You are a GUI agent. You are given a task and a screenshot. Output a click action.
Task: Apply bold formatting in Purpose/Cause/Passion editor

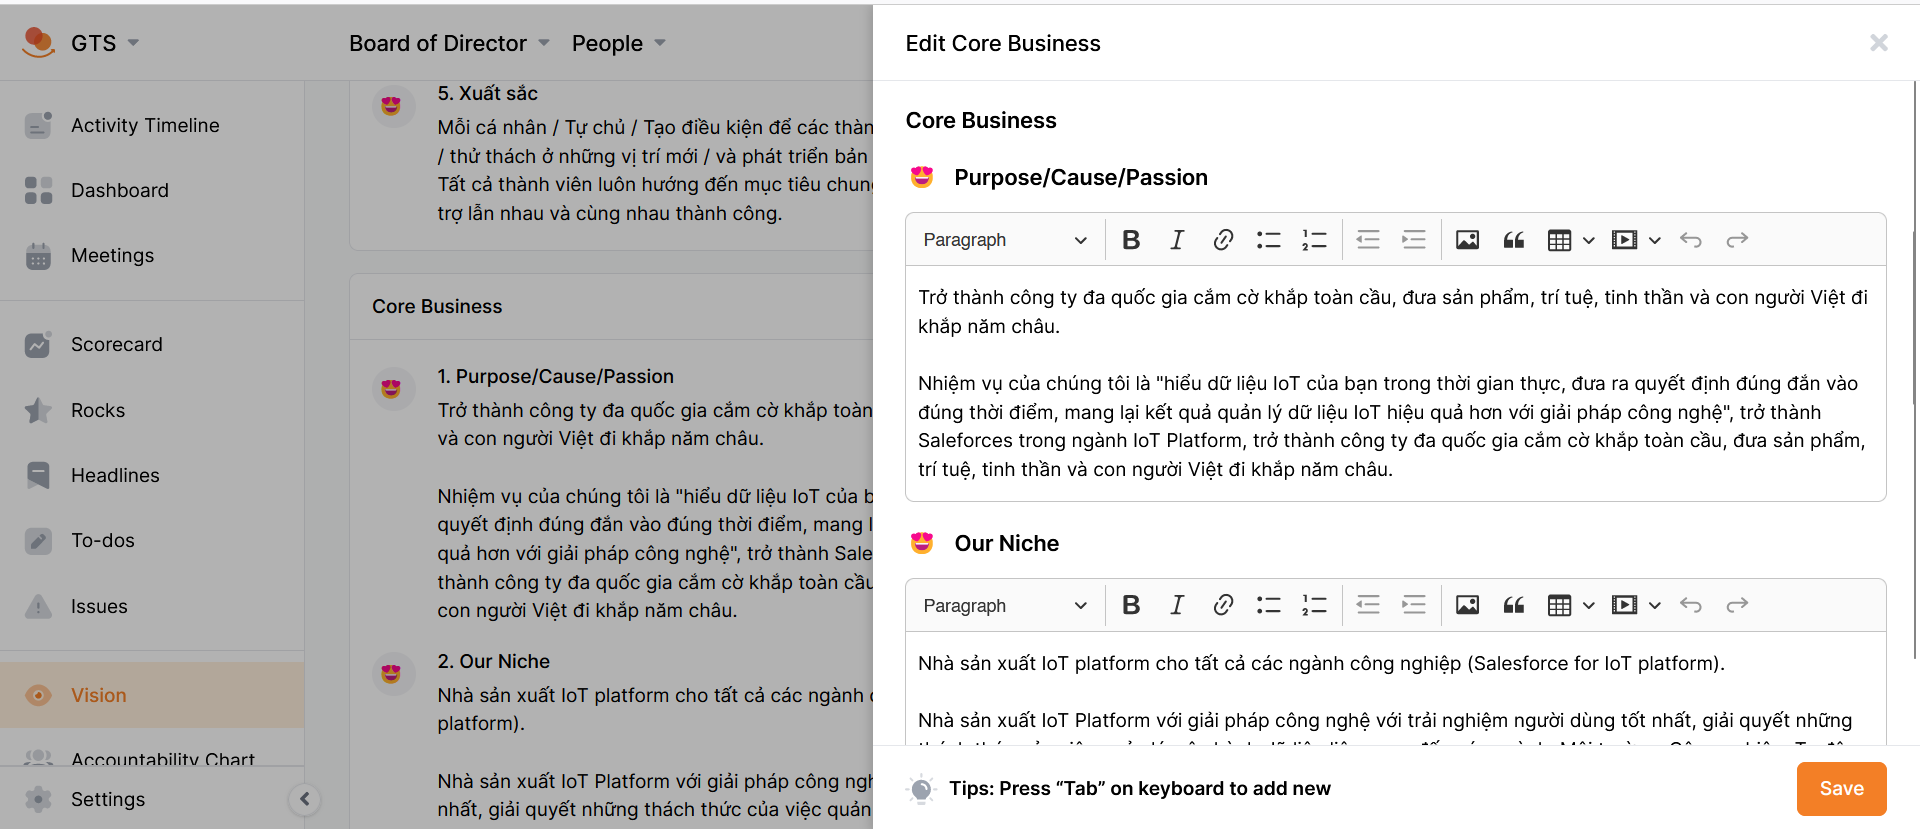tap(1131, 239)
